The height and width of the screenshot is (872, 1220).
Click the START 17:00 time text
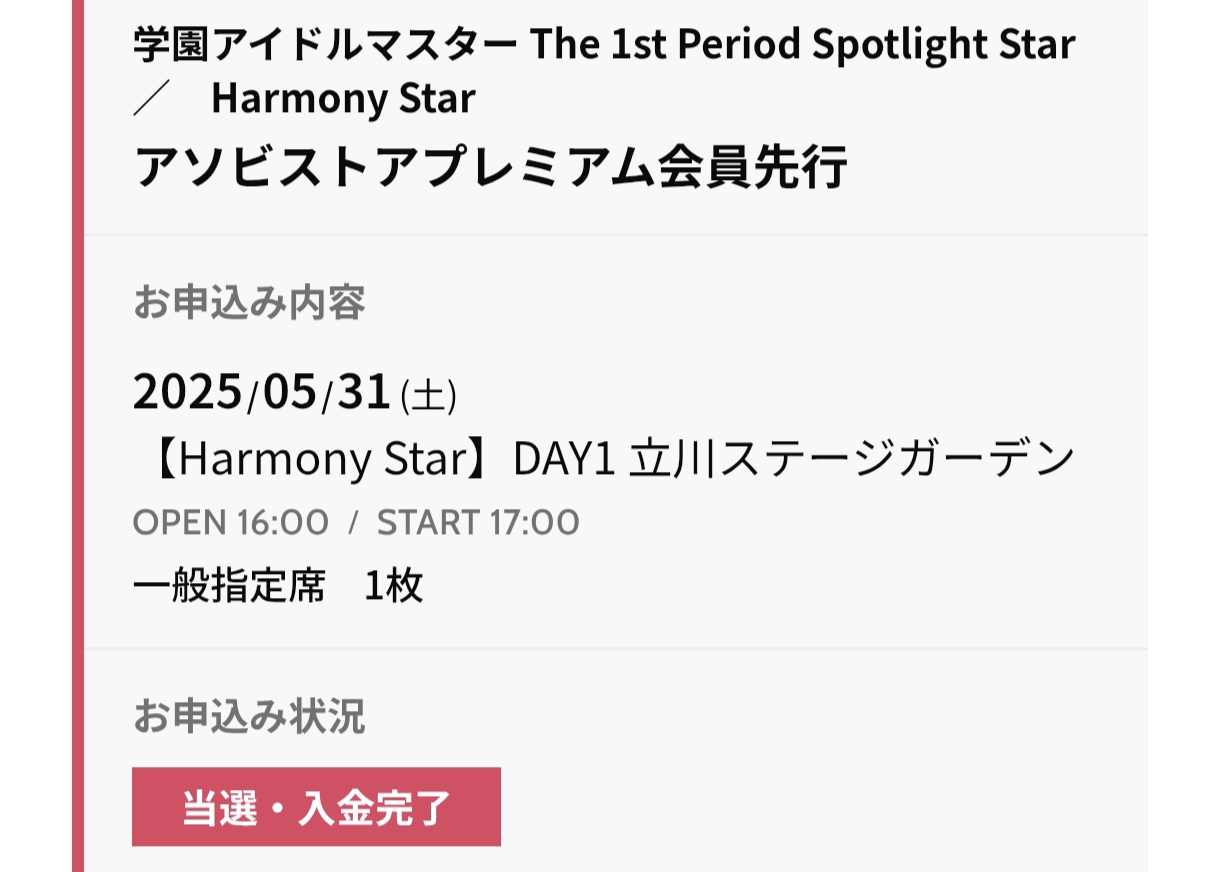[478, 523]
